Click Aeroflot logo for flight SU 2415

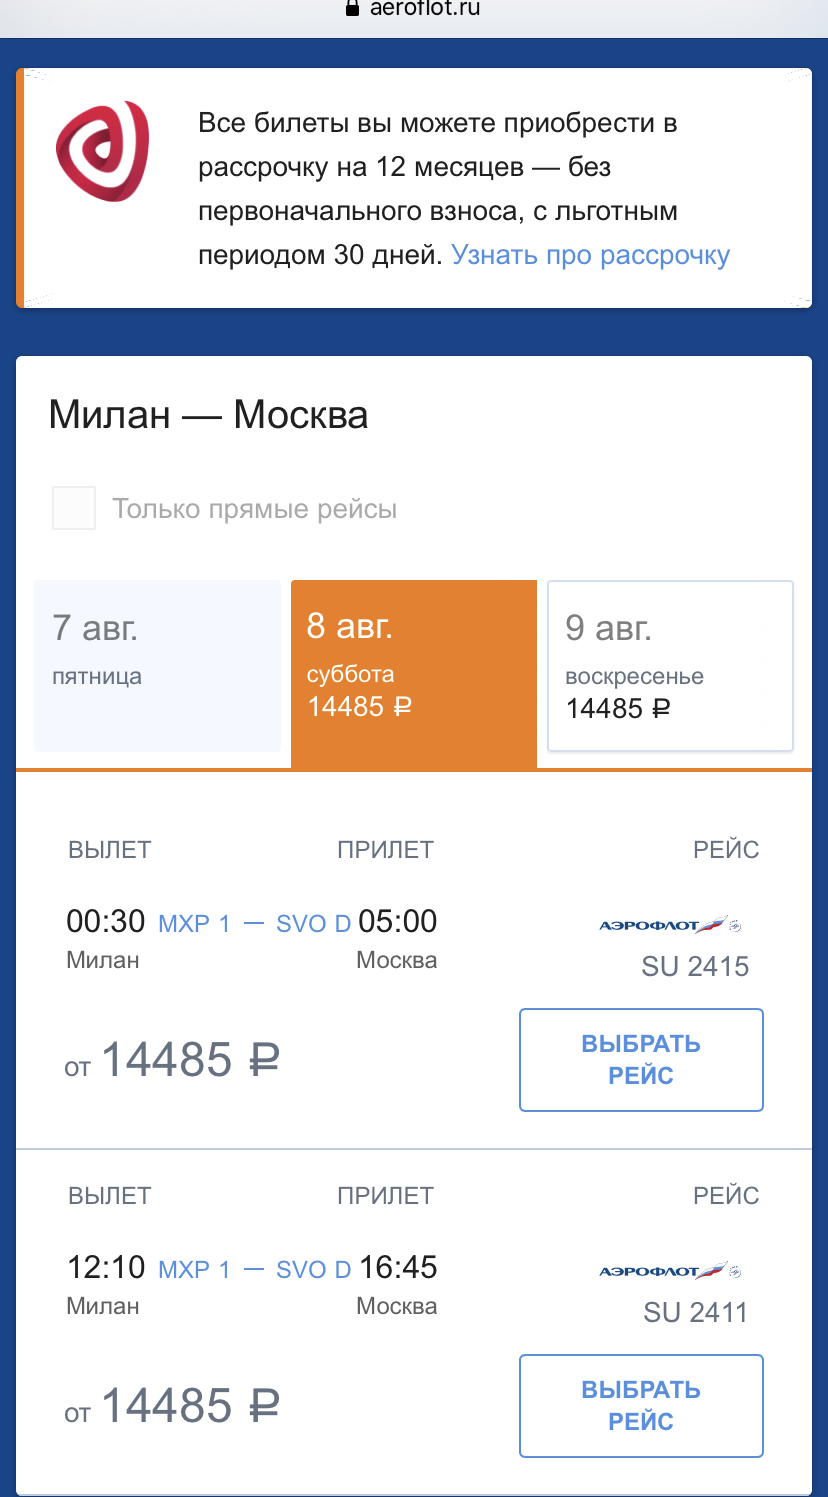click(x=670, y=925)
